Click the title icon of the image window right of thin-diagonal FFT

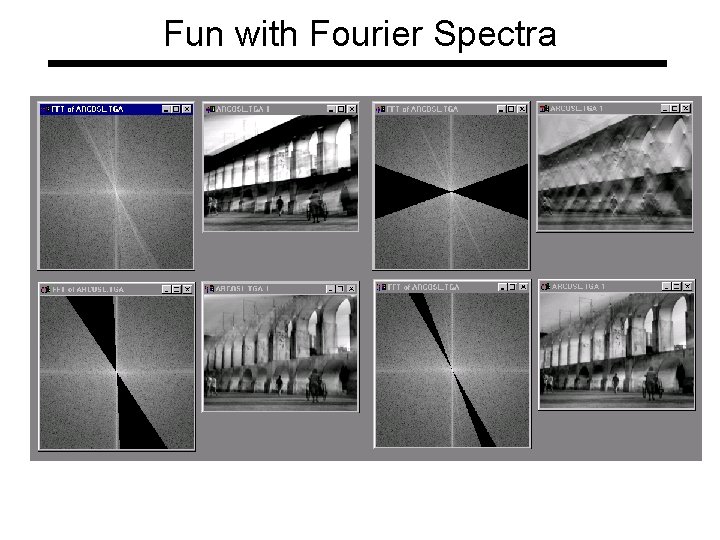coord(546,287)
